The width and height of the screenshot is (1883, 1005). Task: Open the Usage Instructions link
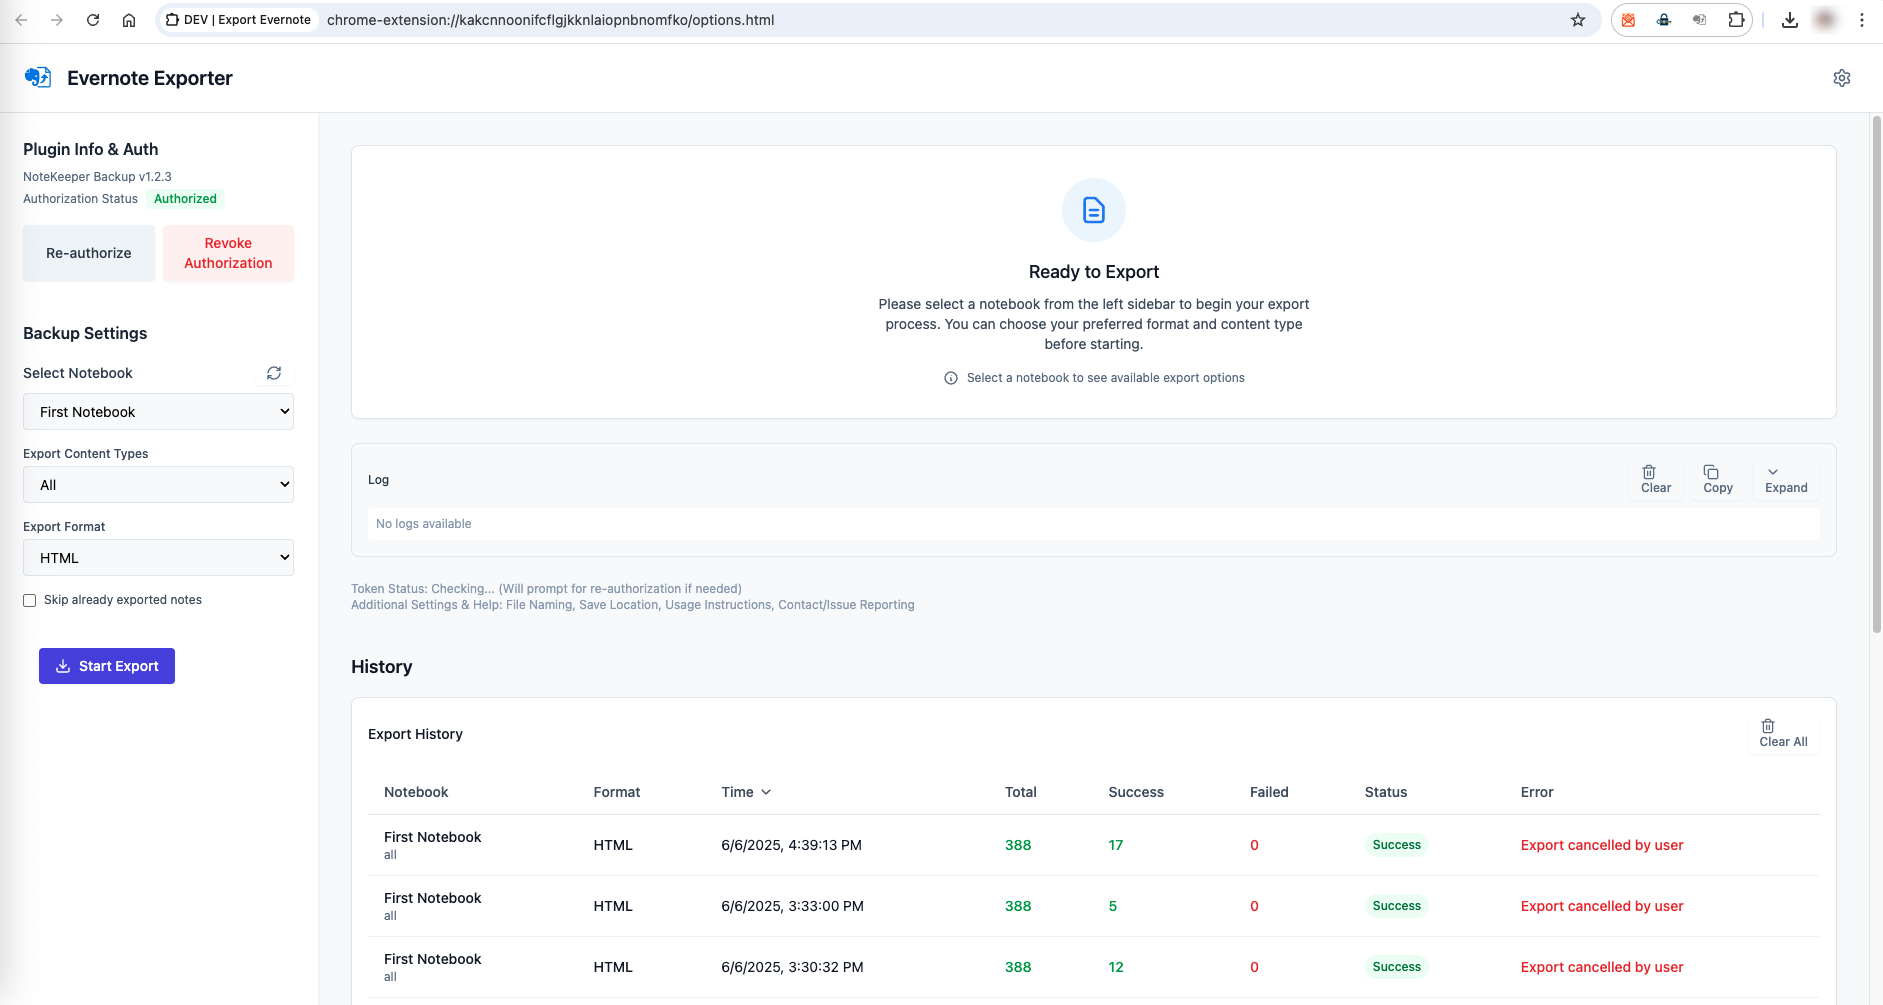[718, 604]
